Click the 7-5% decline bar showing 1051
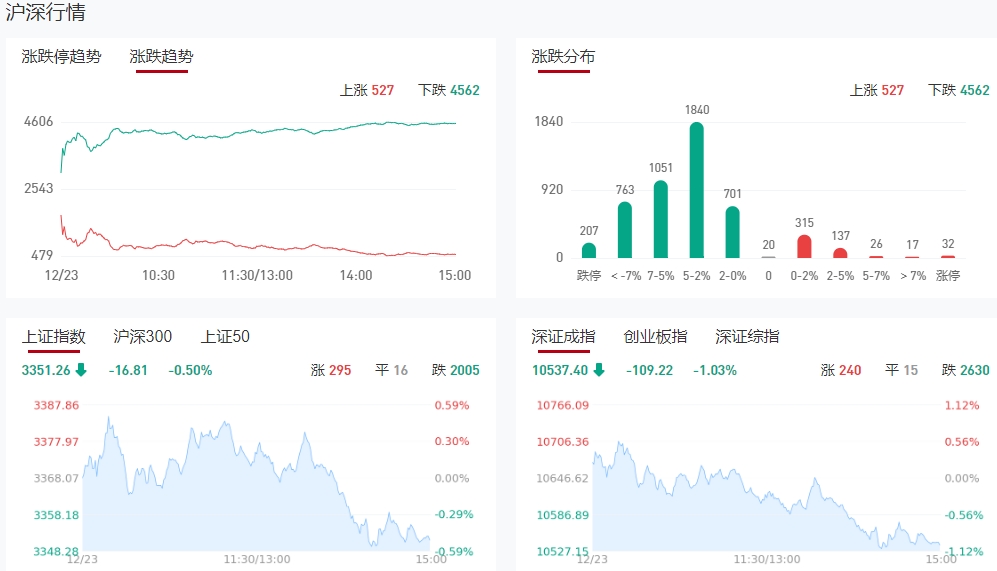The image size is (997, 571). pos(661,219)
